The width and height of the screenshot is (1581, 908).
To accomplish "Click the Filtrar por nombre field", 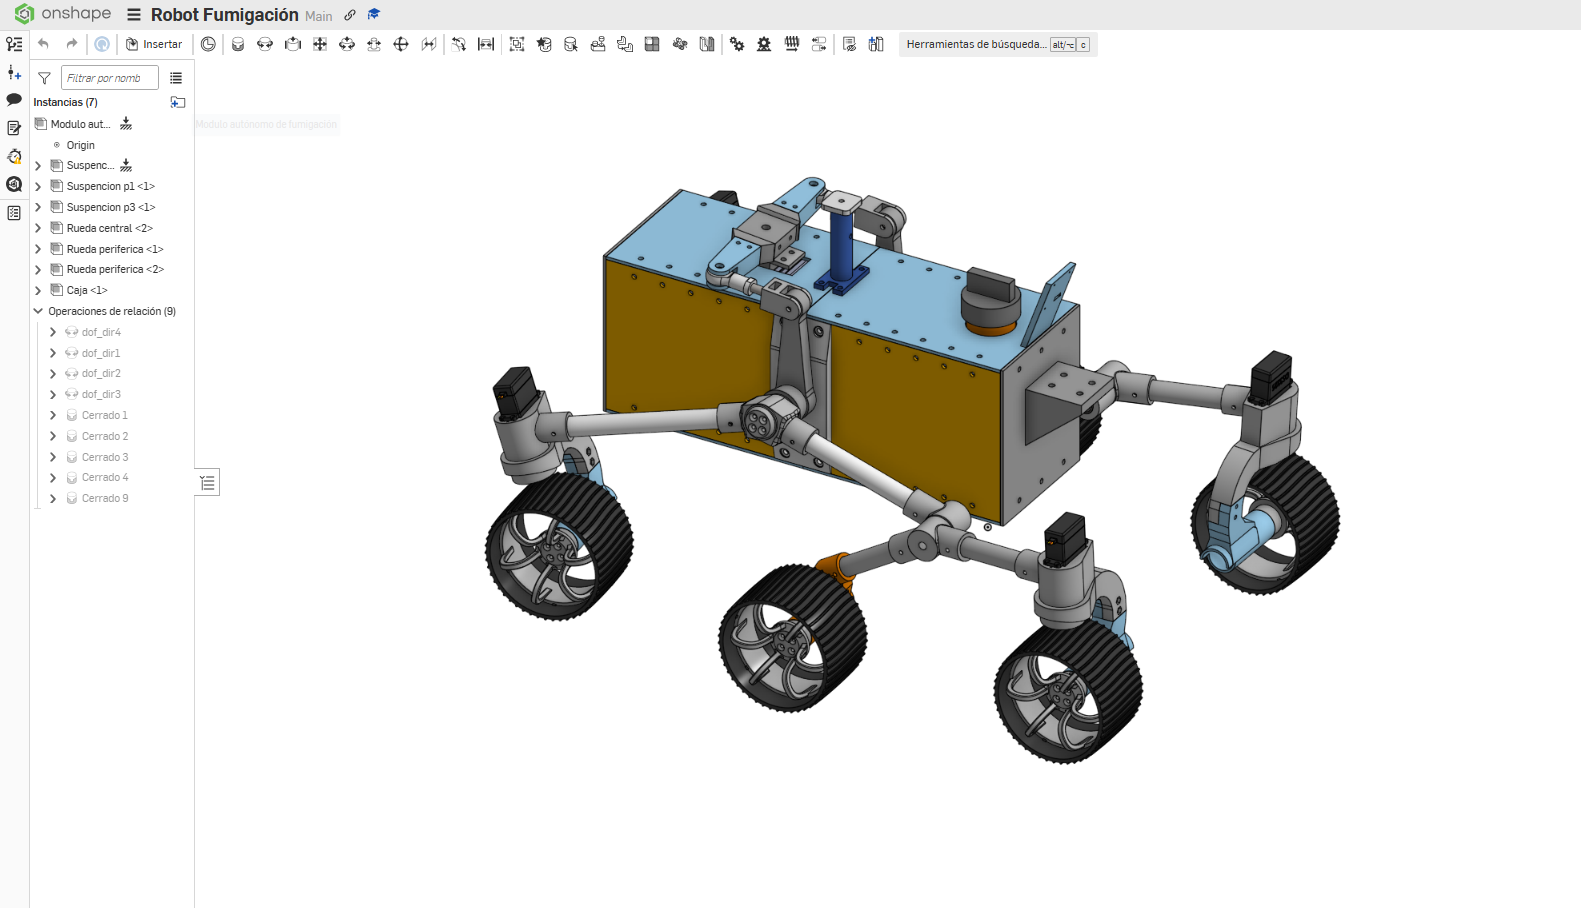I will pos(110,78).
